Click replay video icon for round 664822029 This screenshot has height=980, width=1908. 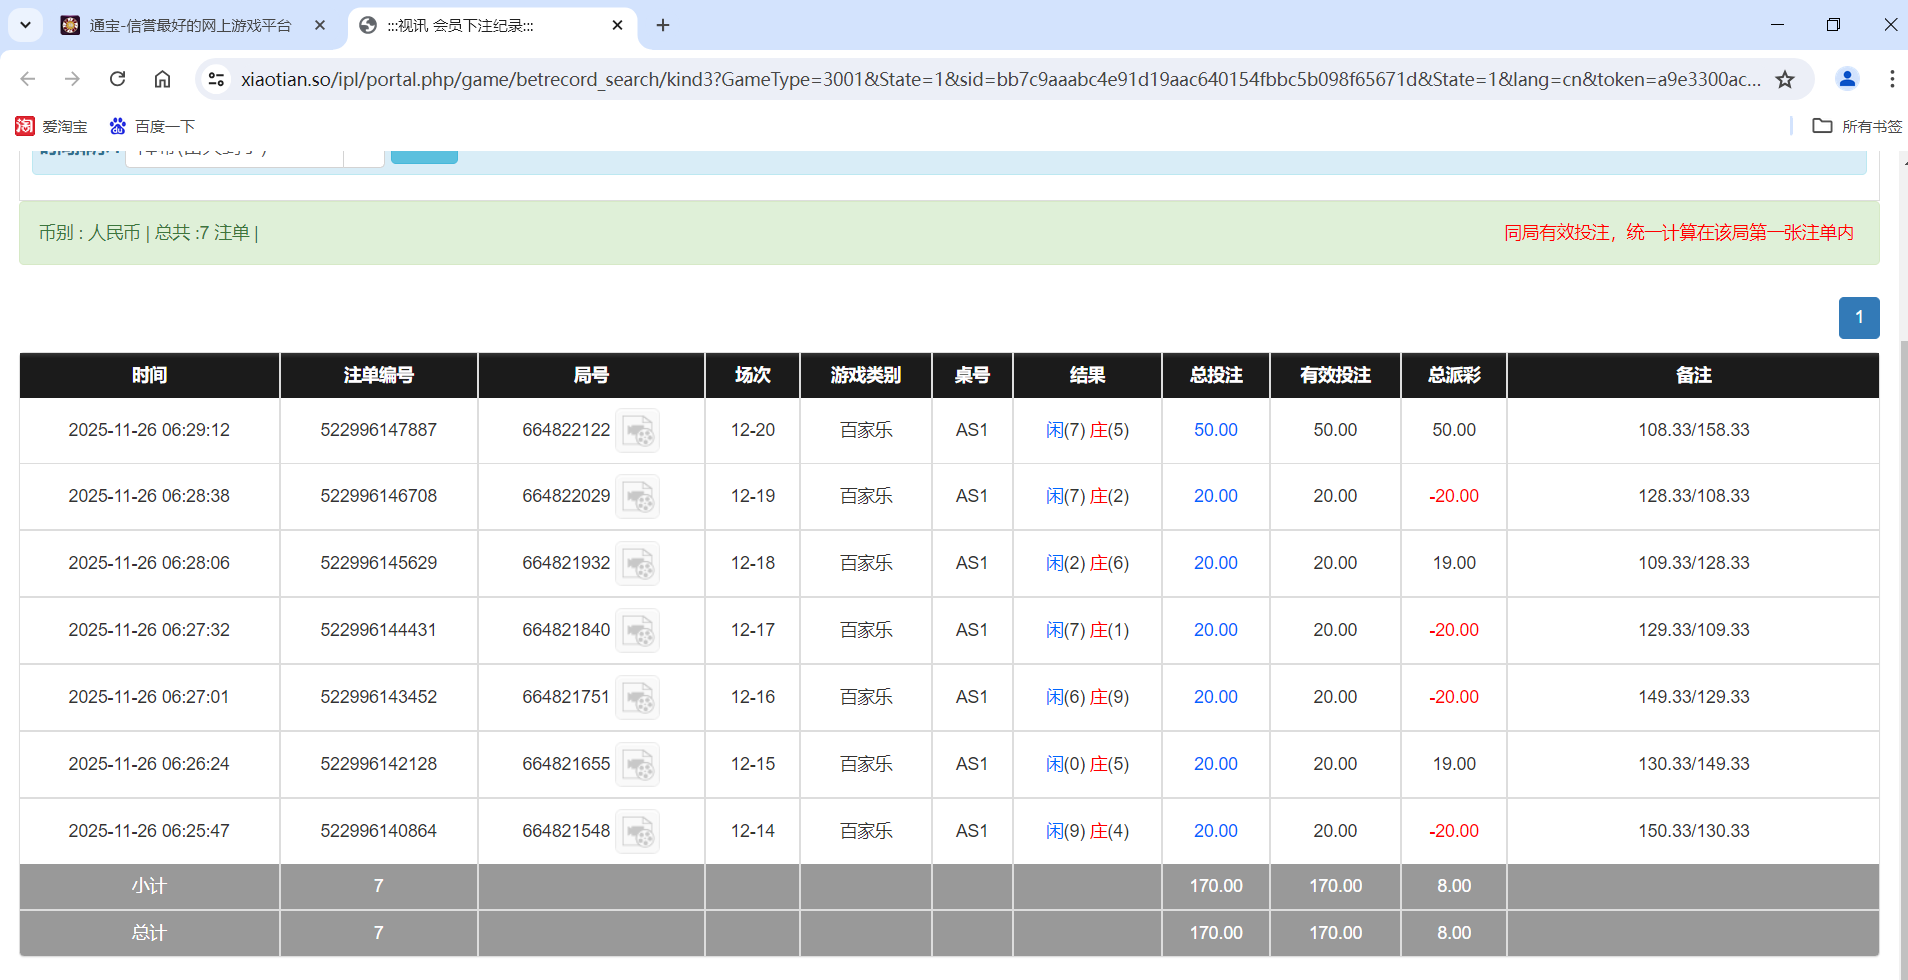[637, 496]
